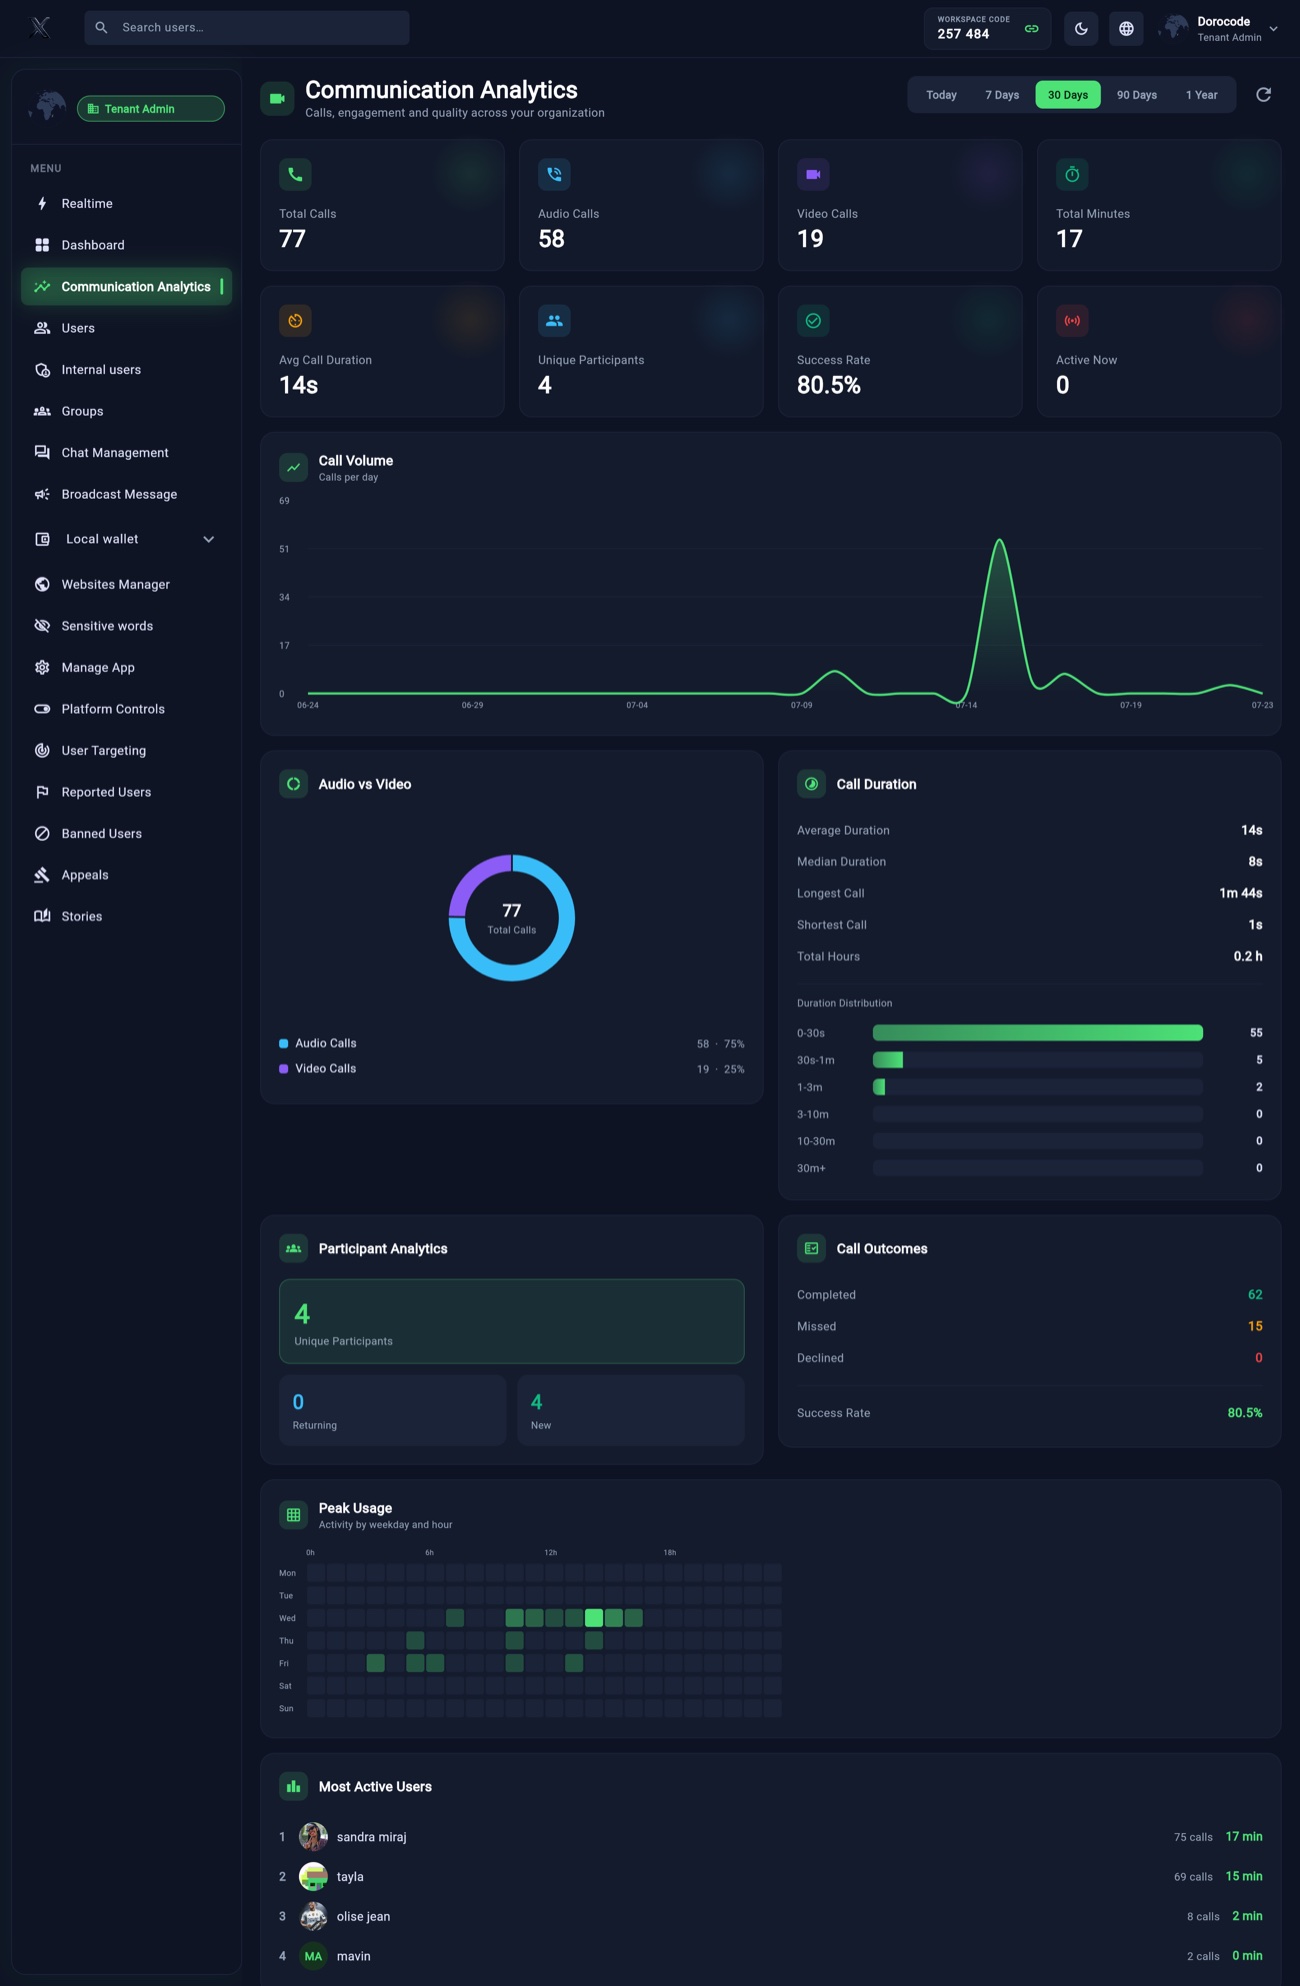Click the brightest Wednesday heatmap cell
This screenshot has width=1300, height=1986.
point(594,1618)
